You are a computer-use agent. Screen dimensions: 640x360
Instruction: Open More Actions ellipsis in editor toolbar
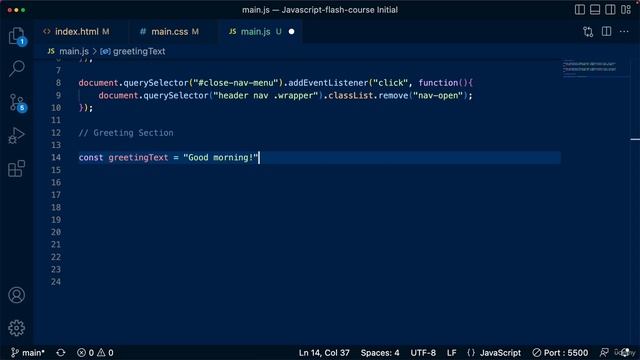(x=624, y=31)
